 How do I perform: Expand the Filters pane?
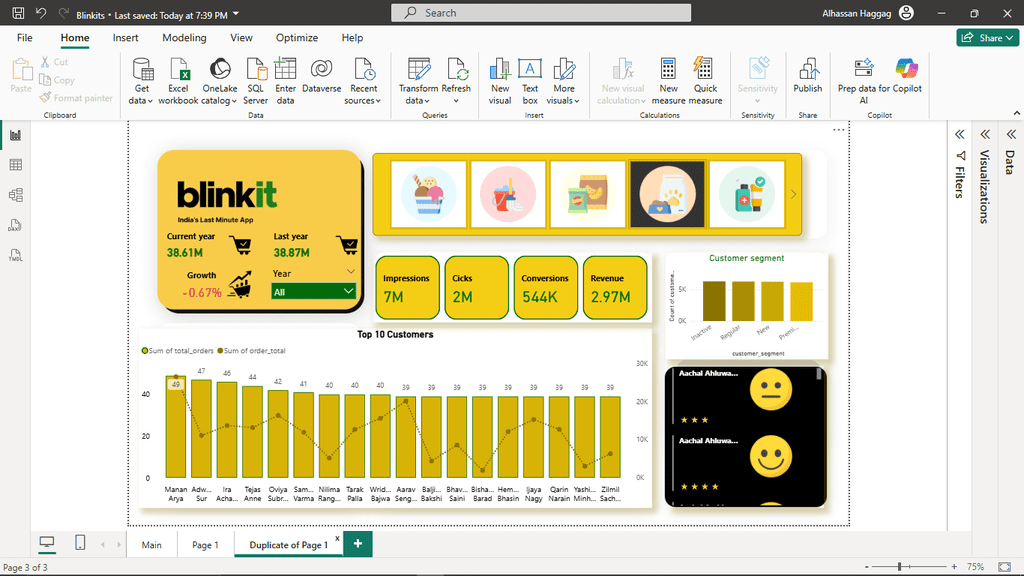pyautogui.click(x=959, y=134)
